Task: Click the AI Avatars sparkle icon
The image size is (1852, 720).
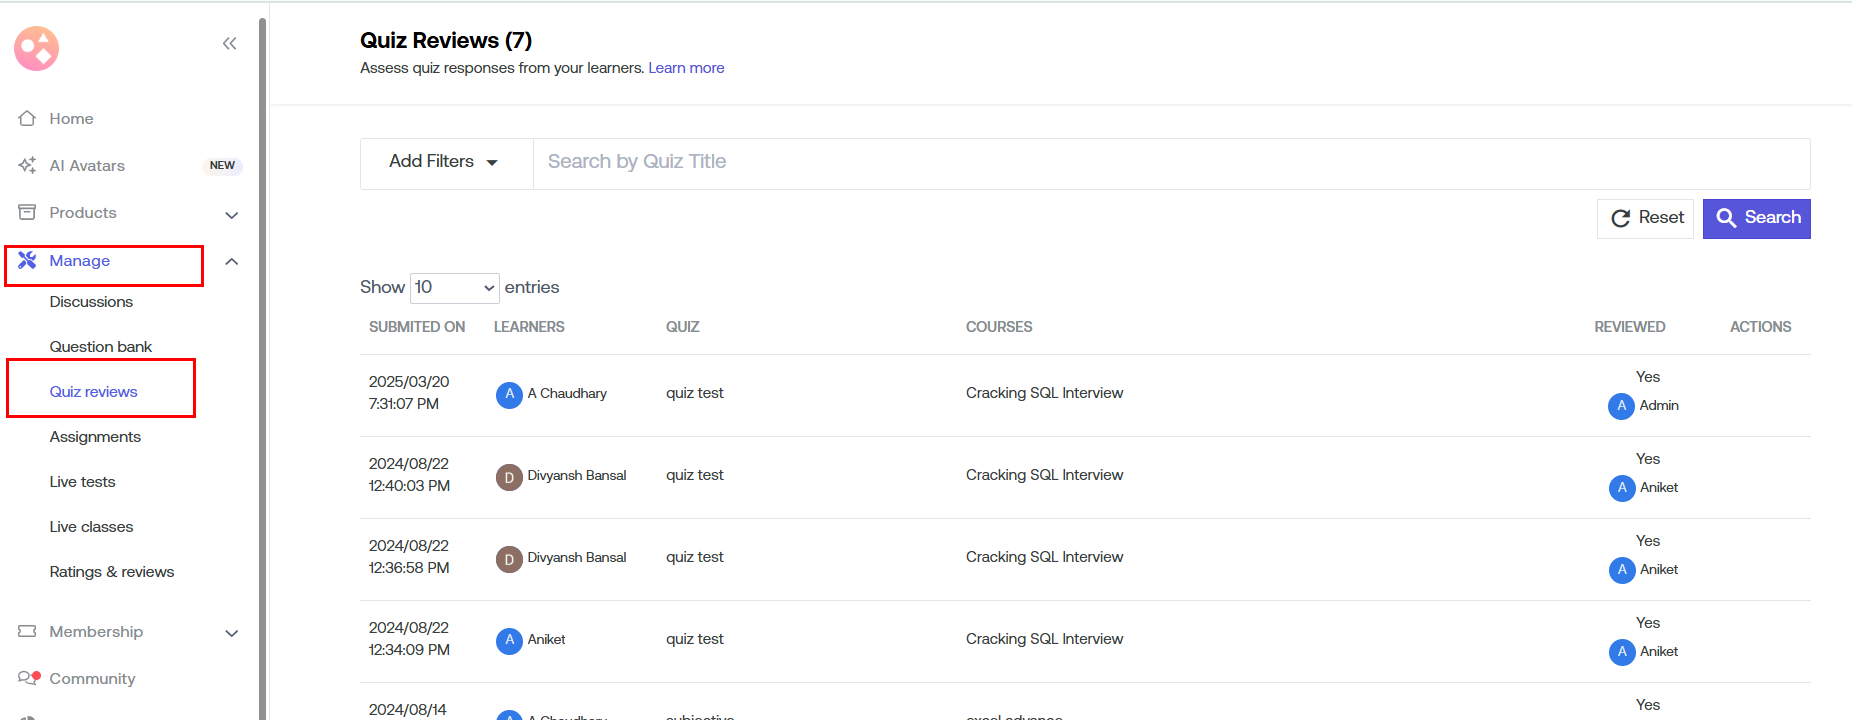Action: coord(27,165)
